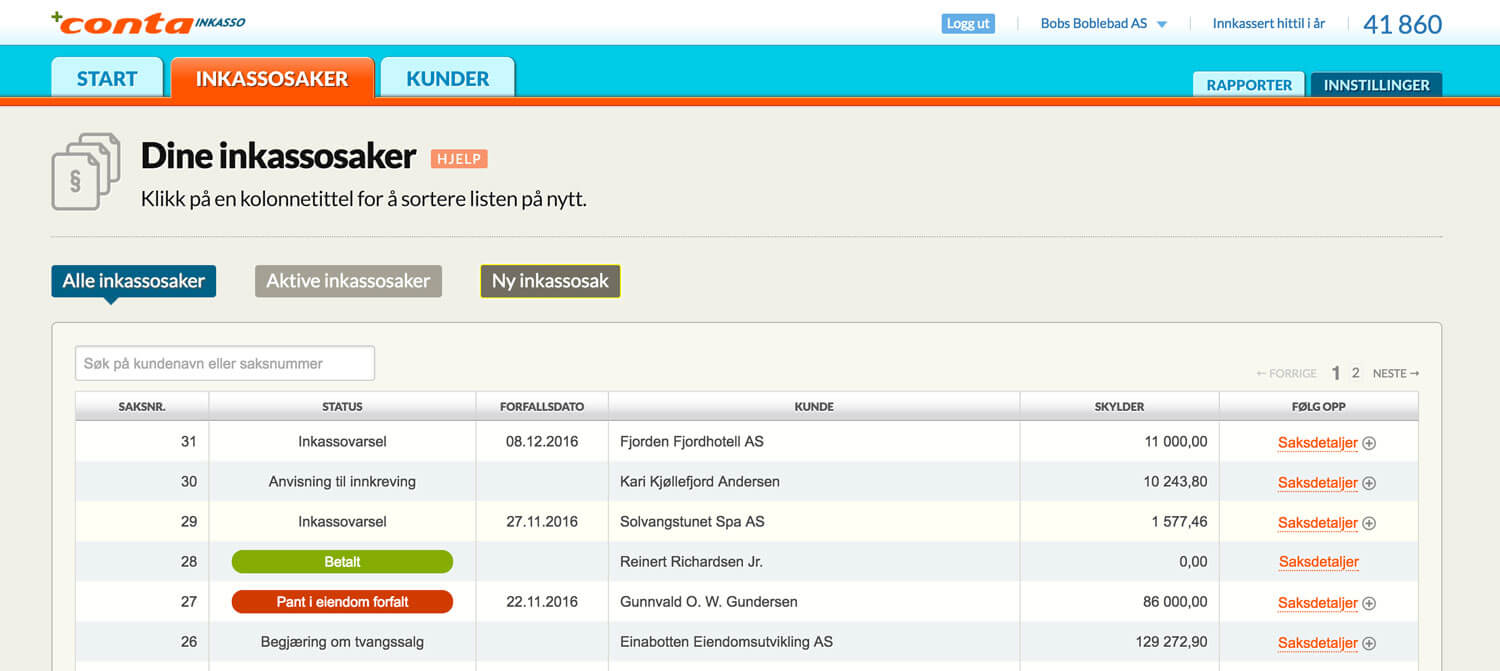
Task: Click Inkassovarsel status in row 29
Action: 342,521
